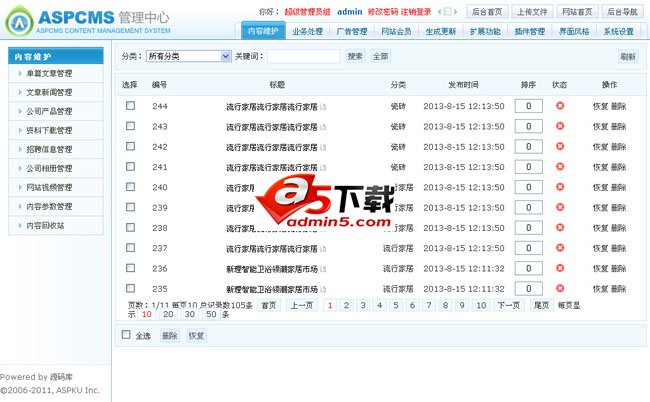Toggle the status icon in row 236
The width and height of the screenshot is (650, 402).
pos(560,268)
